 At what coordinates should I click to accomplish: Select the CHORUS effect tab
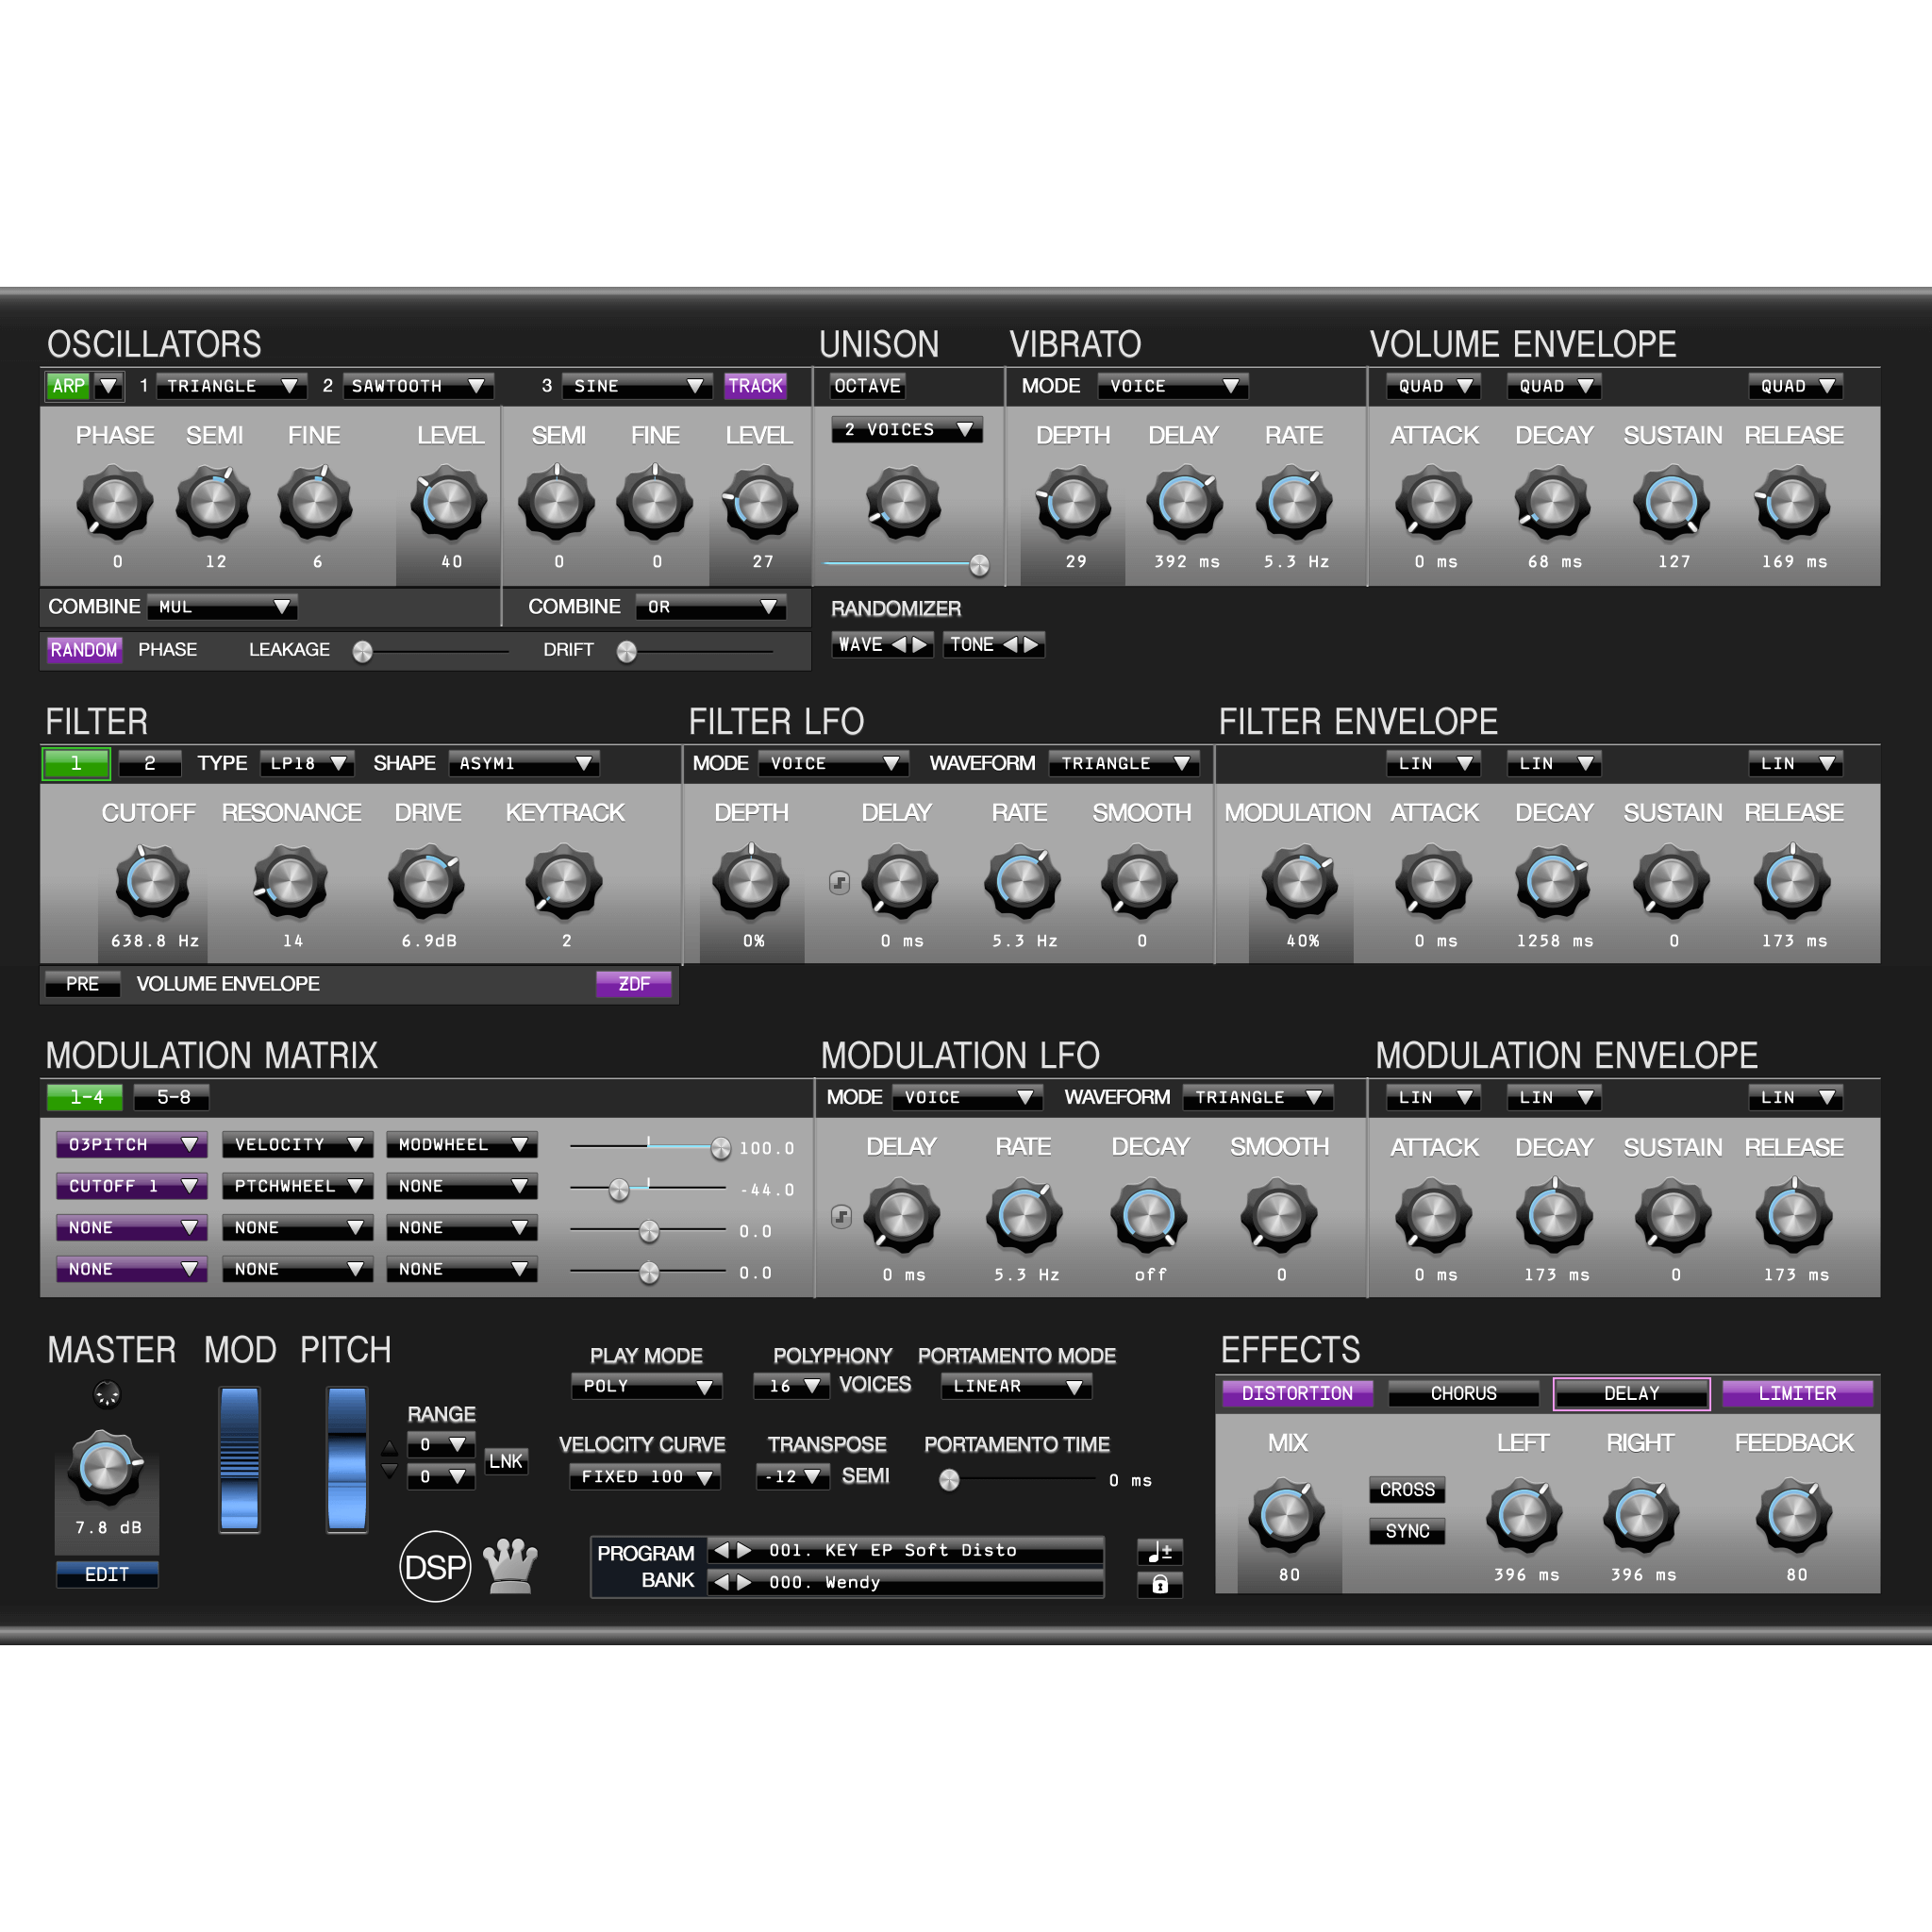(x=1464, y=1393)
